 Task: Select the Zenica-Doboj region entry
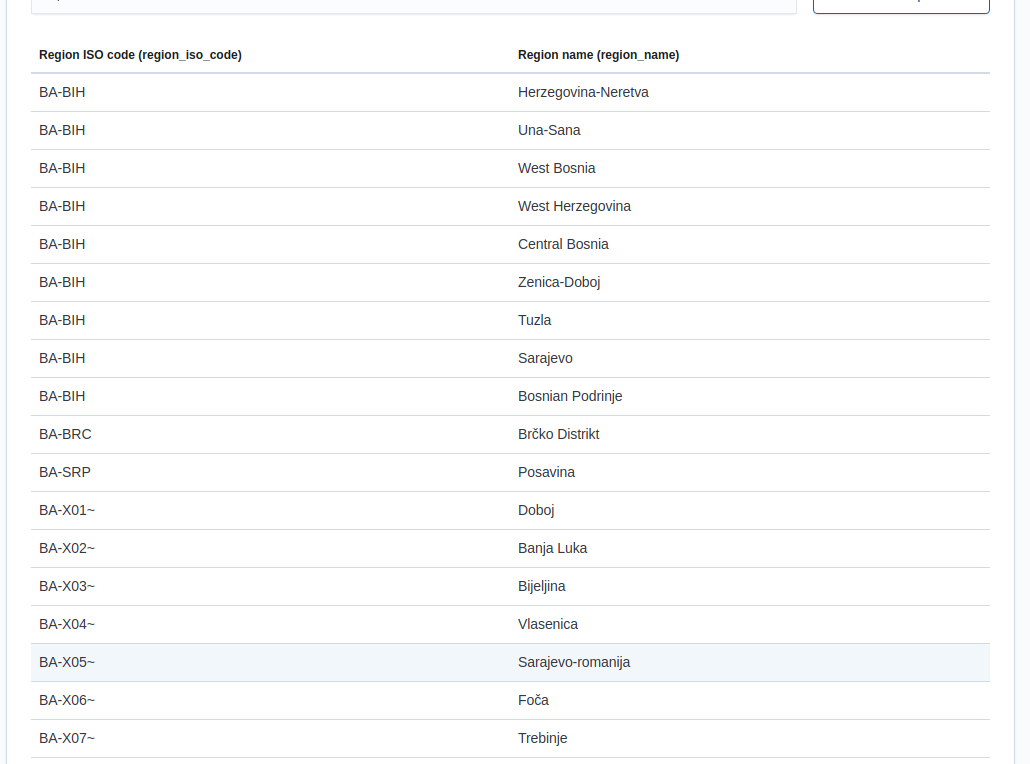coord(559,282)
